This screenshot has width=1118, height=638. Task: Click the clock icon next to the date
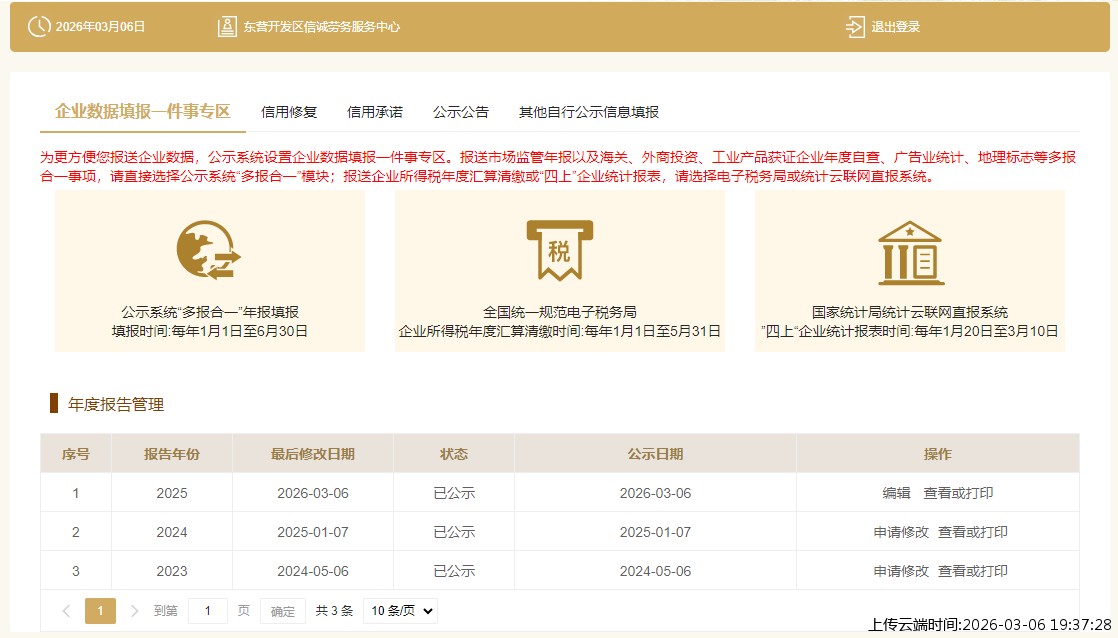[38, 26]
